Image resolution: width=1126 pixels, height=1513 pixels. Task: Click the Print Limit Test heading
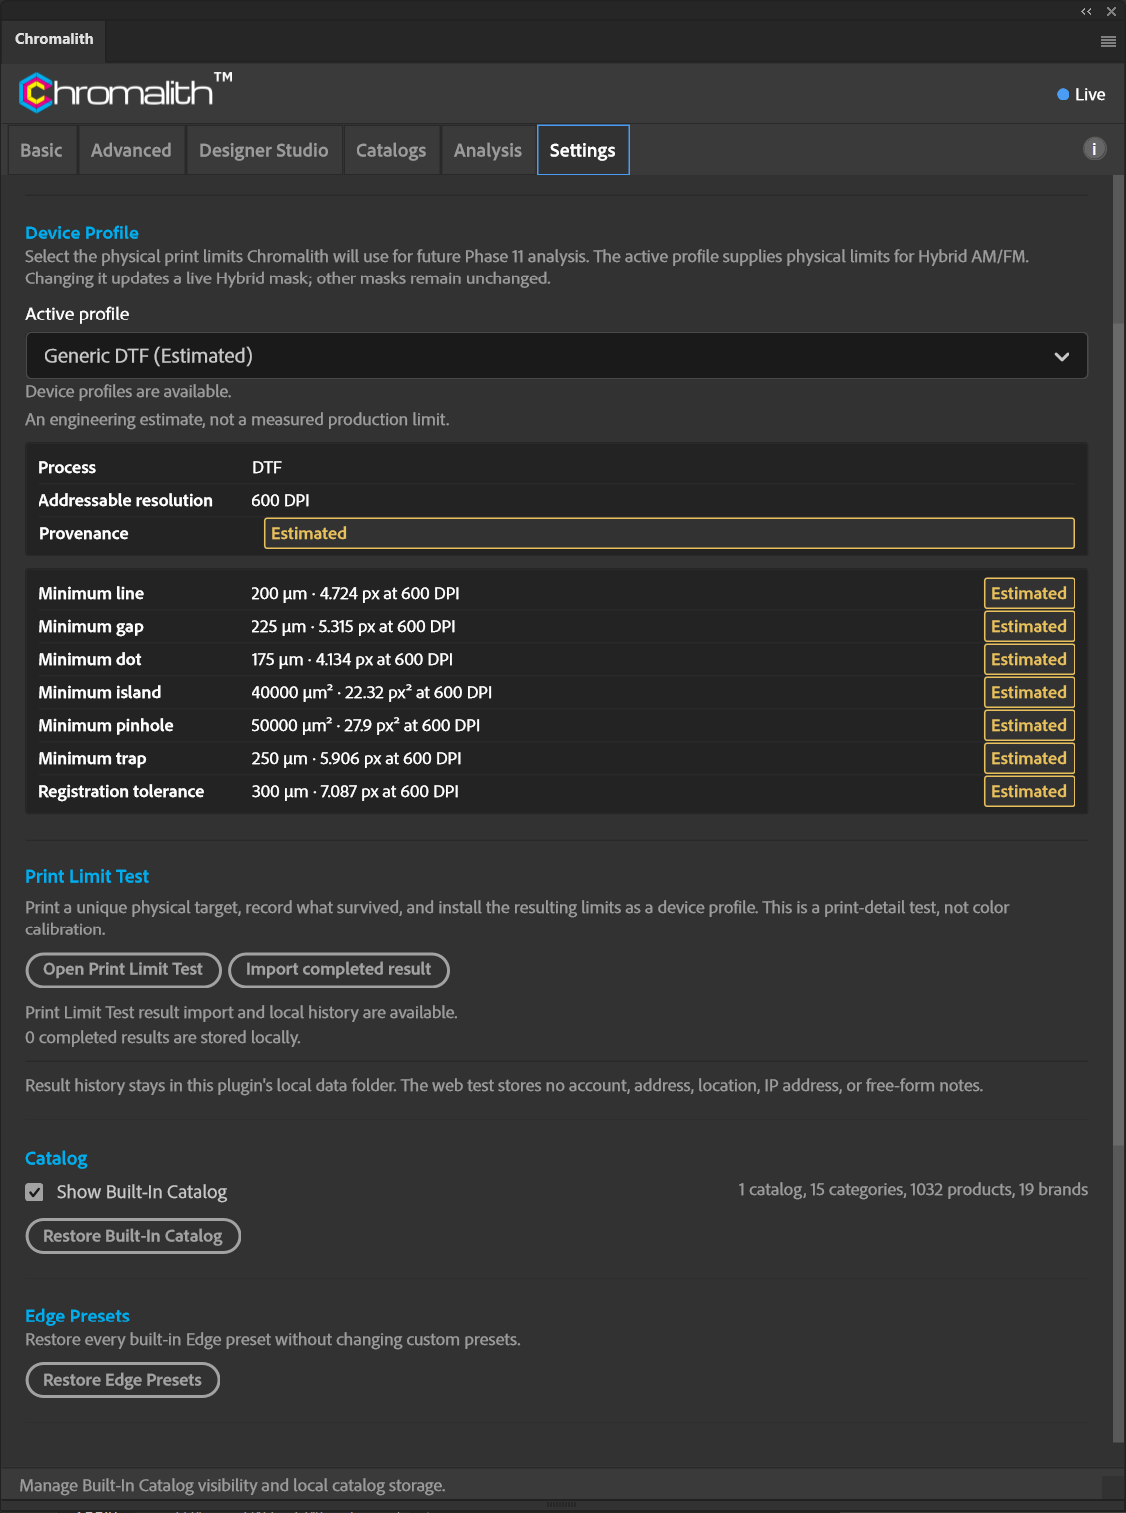coord(87,876)
